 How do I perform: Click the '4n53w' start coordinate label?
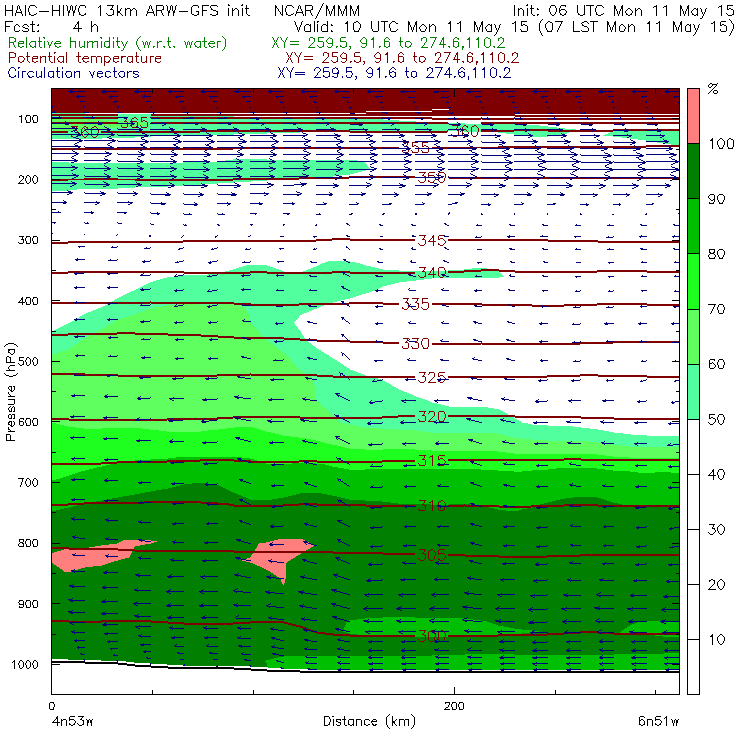pyautogui.click(x=72, y=721)
